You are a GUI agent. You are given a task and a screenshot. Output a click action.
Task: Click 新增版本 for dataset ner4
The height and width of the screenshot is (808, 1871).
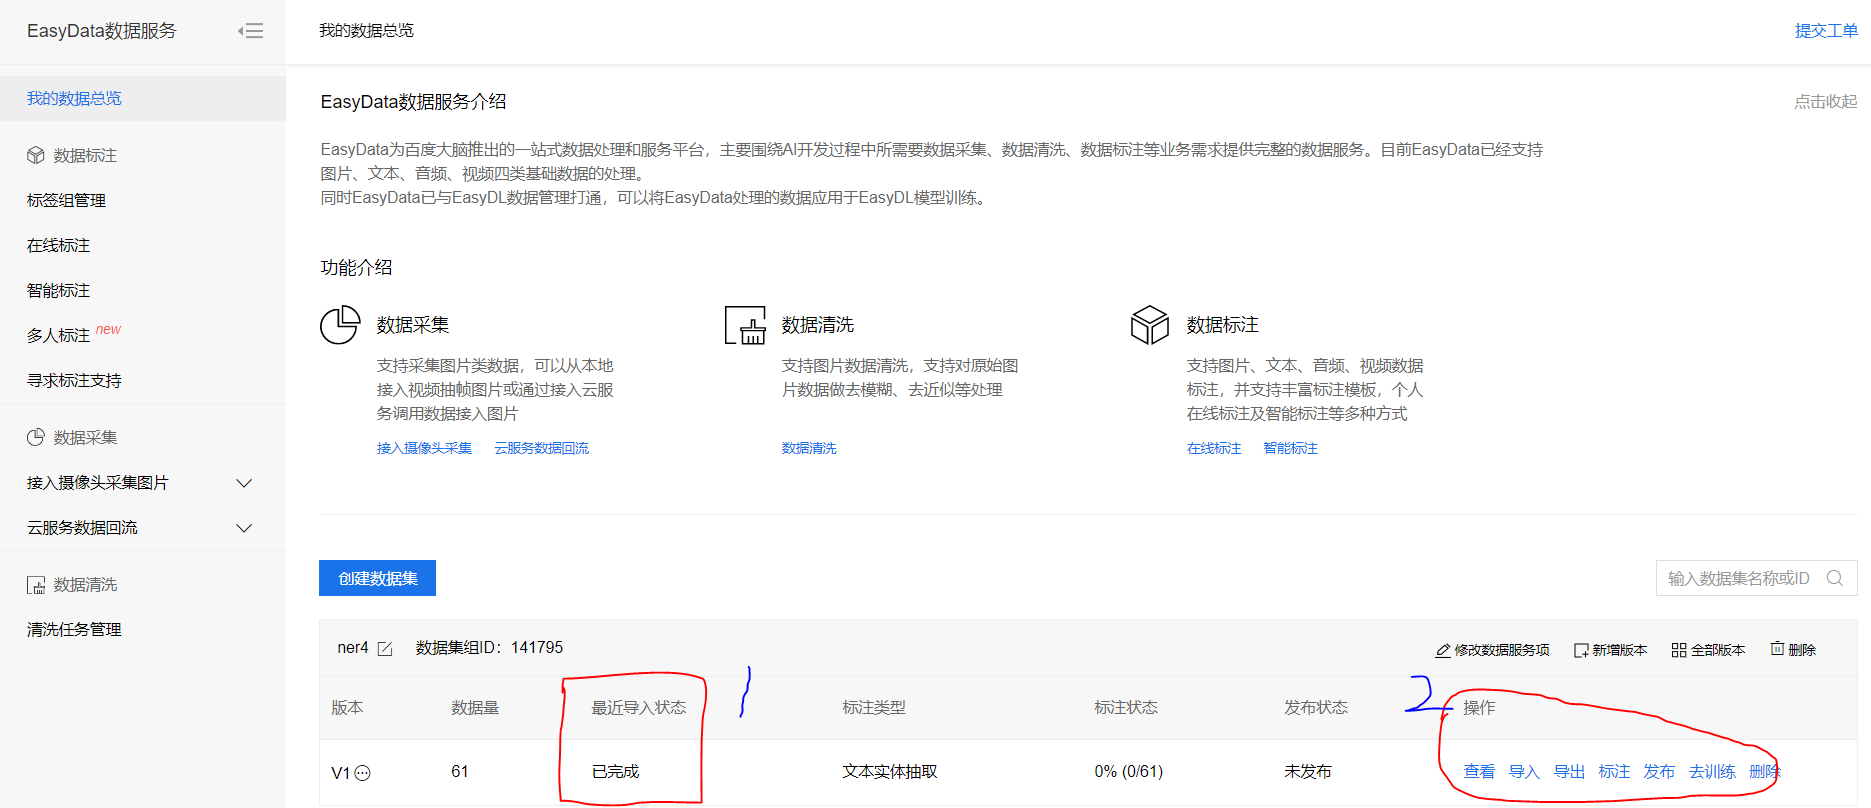point(1610,650)
